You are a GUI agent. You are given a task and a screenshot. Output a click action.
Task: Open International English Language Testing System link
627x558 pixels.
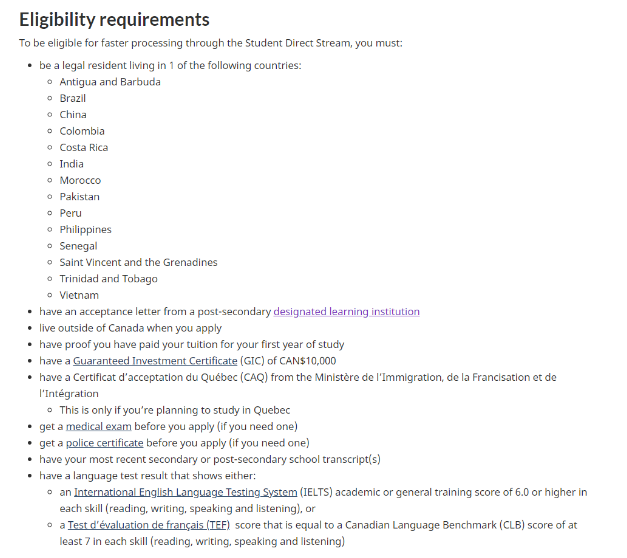point(185,492)
